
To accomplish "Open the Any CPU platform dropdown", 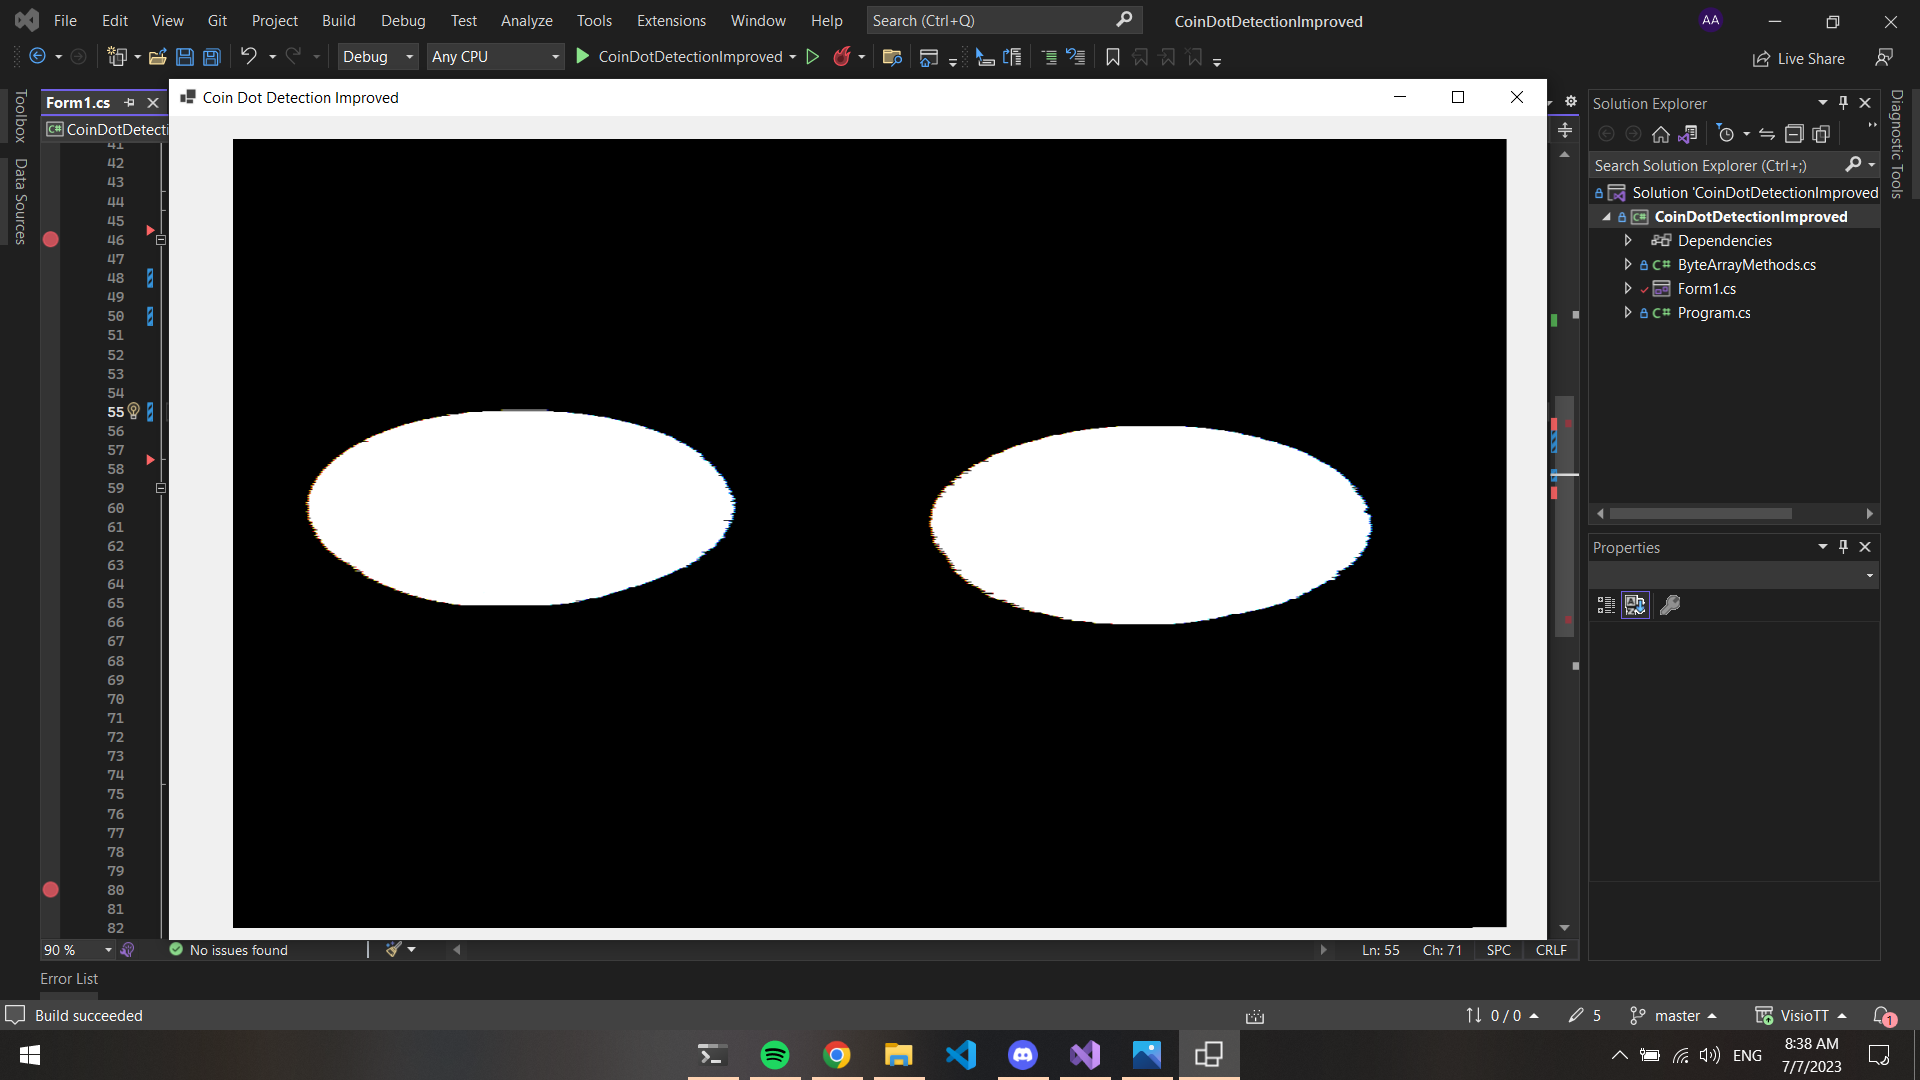I will (x=495, y=57).
